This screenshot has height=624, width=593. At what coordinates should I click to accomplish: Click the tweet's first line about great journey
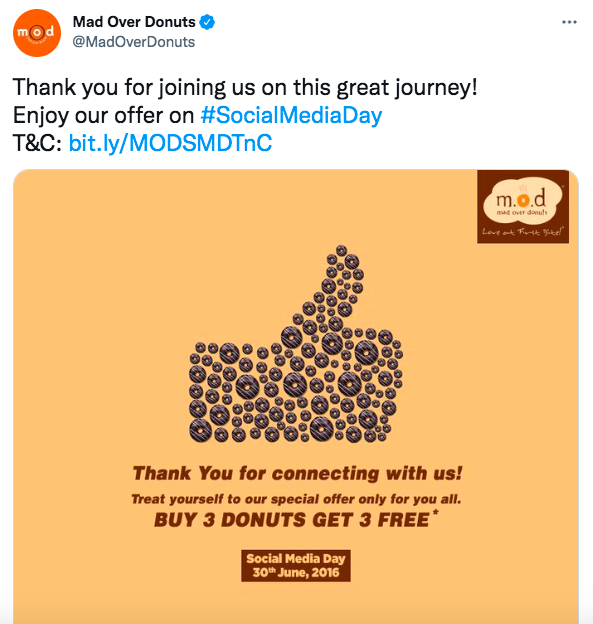[245, 88]
